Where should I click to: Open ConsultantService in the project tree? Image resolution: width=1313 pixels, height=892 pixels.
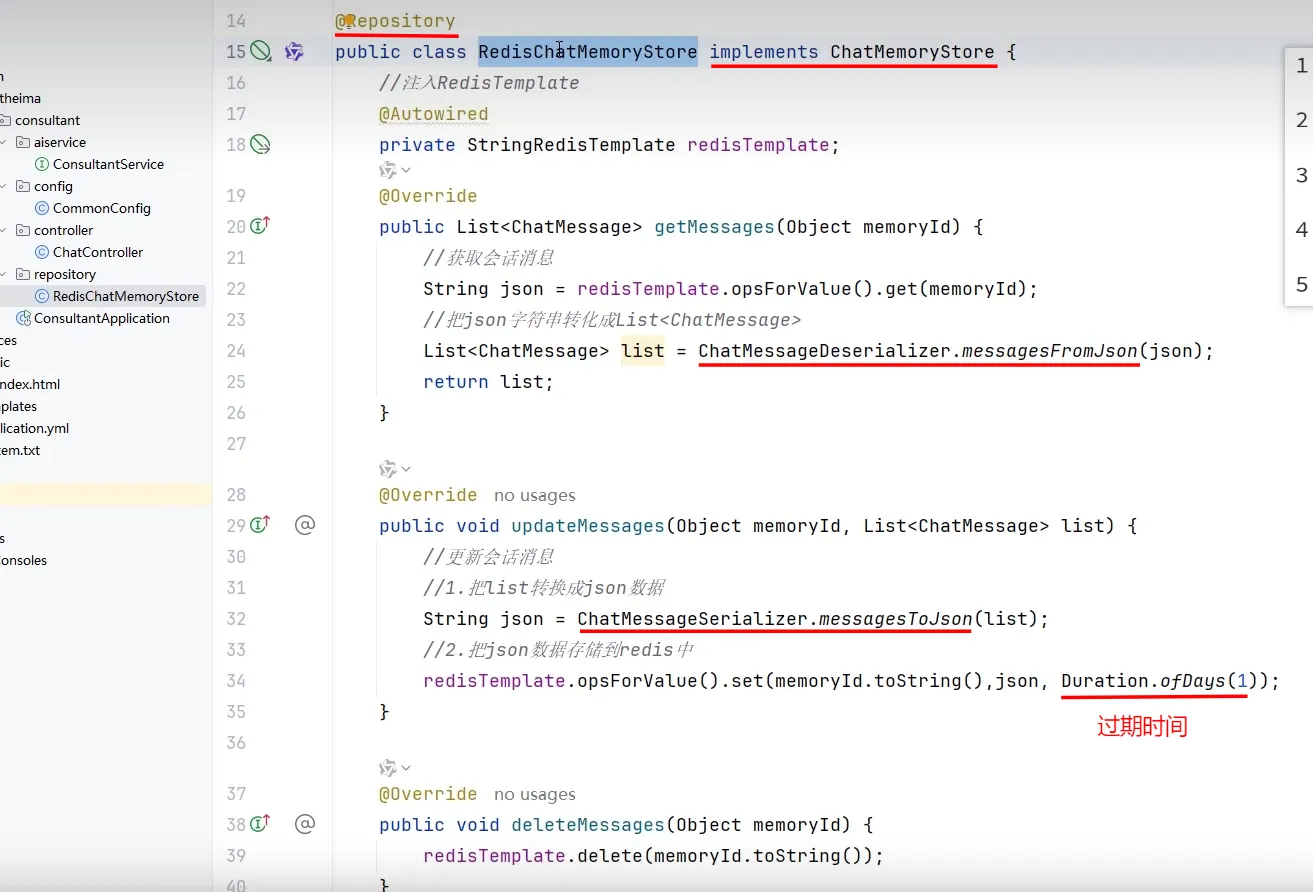108,164
